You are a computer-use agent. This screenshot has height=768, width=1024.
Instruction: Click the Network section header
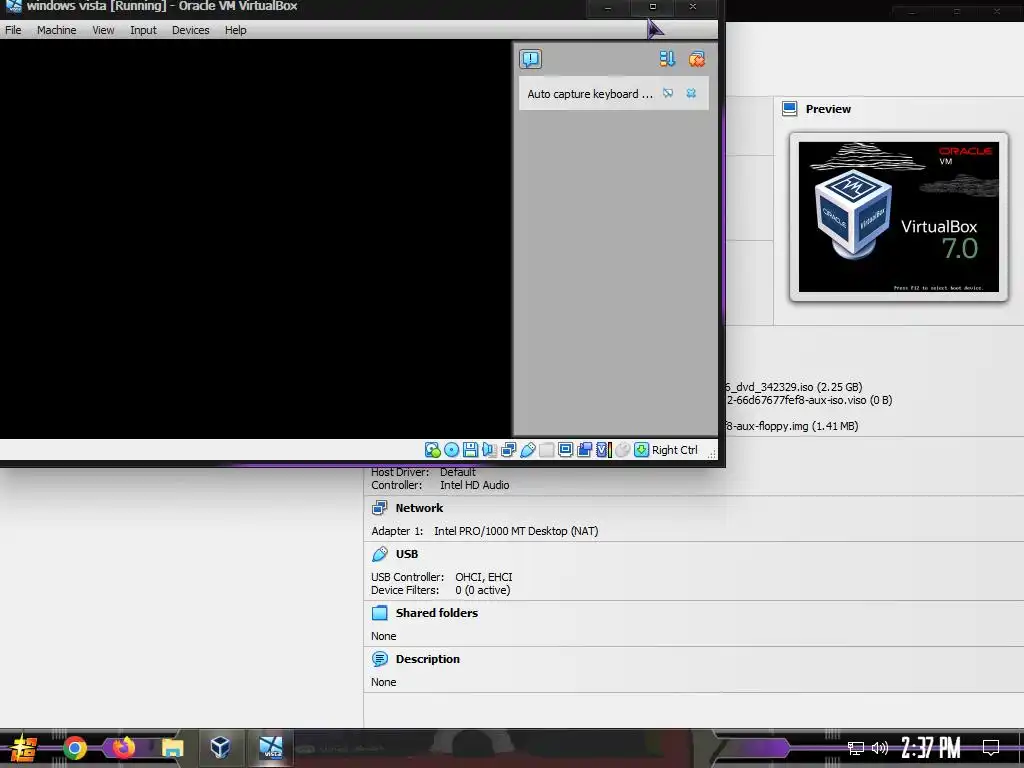click(419, 508)
